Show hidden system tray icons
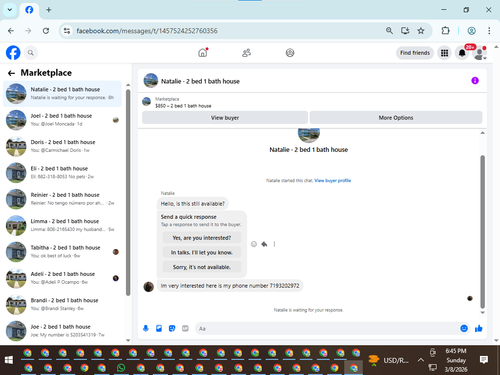The width and height of the screenshot is (500, 375). click(x=421, y=360)
